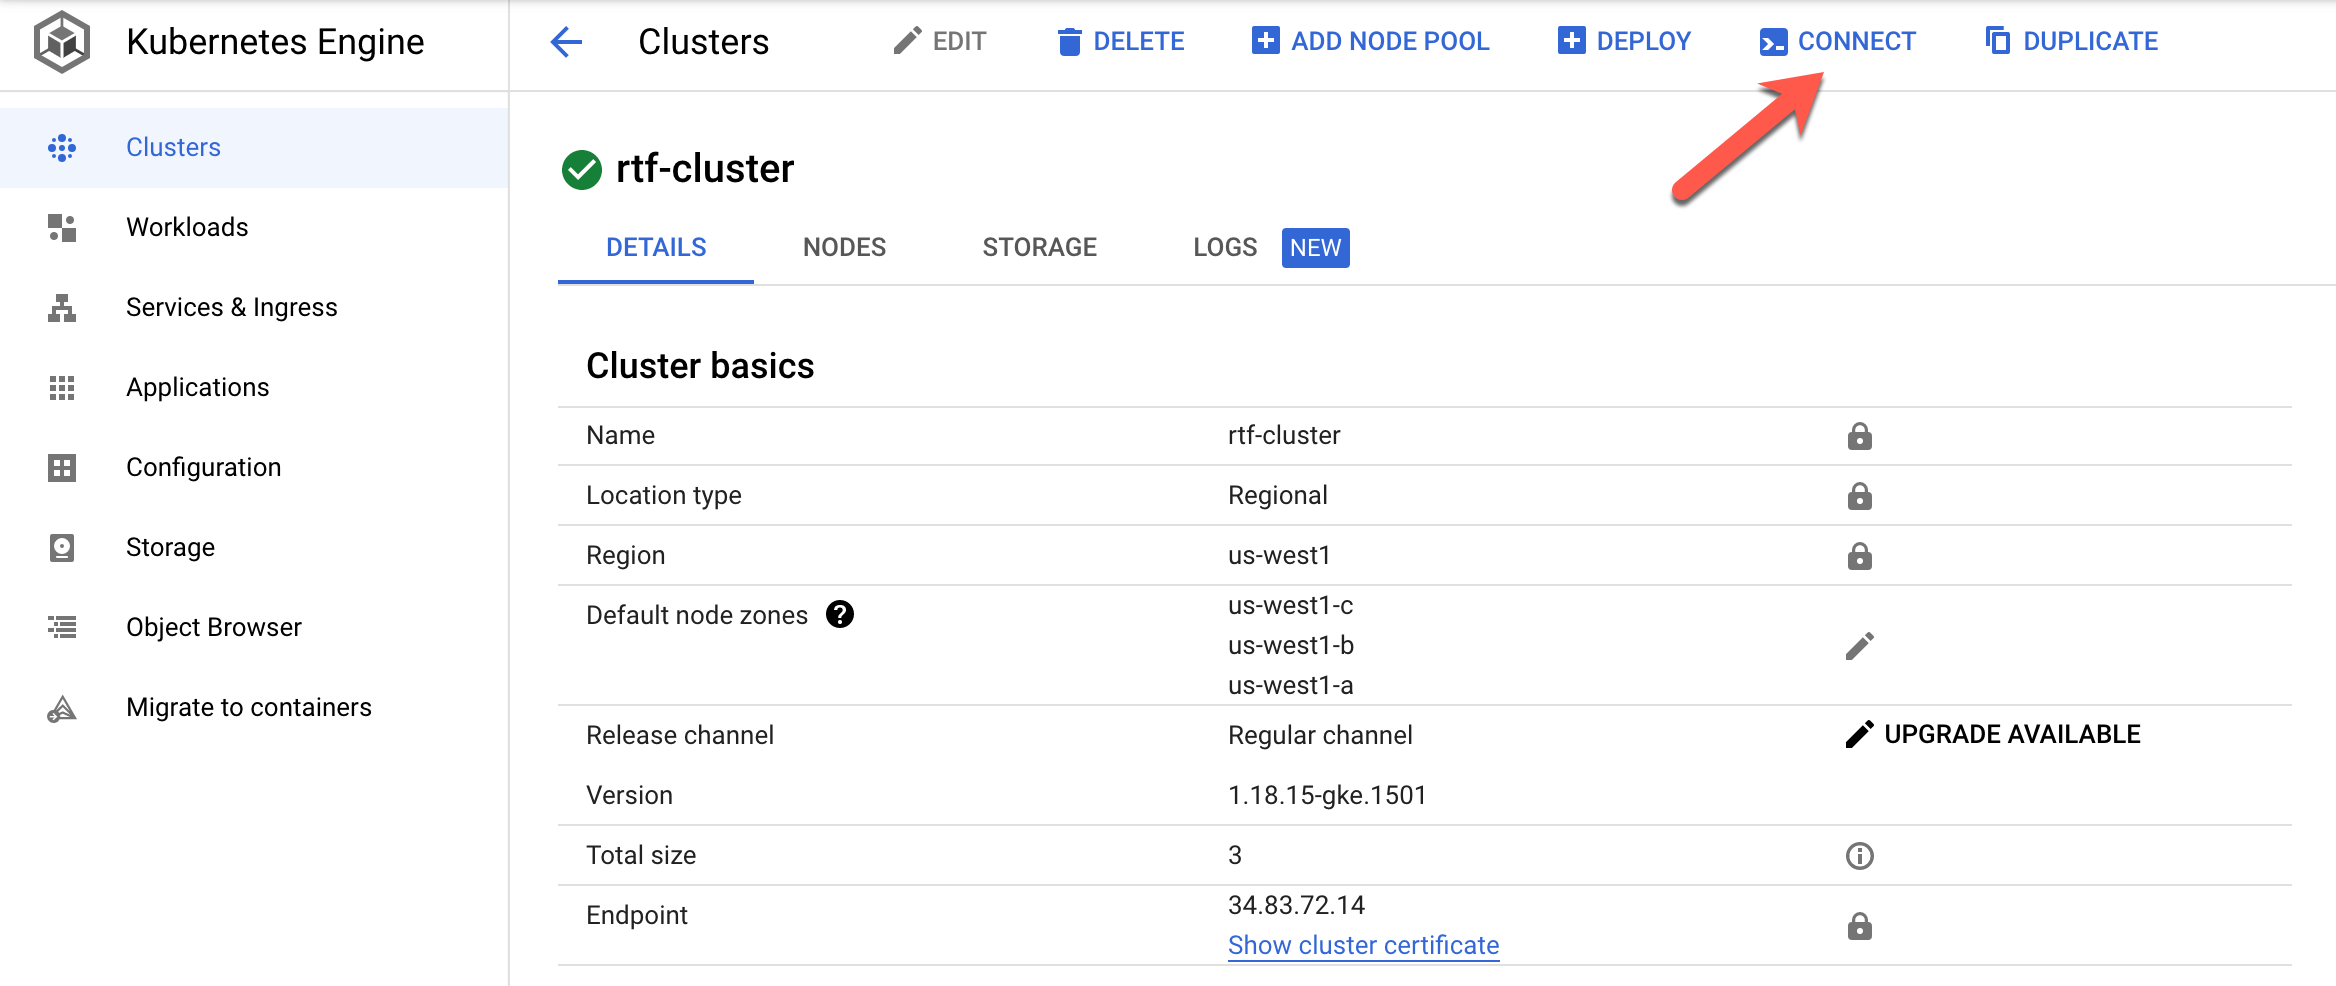This screenshot has height=986, width=2336.
Task: Click the DUPLICATE button
Action: point(2071,41)
